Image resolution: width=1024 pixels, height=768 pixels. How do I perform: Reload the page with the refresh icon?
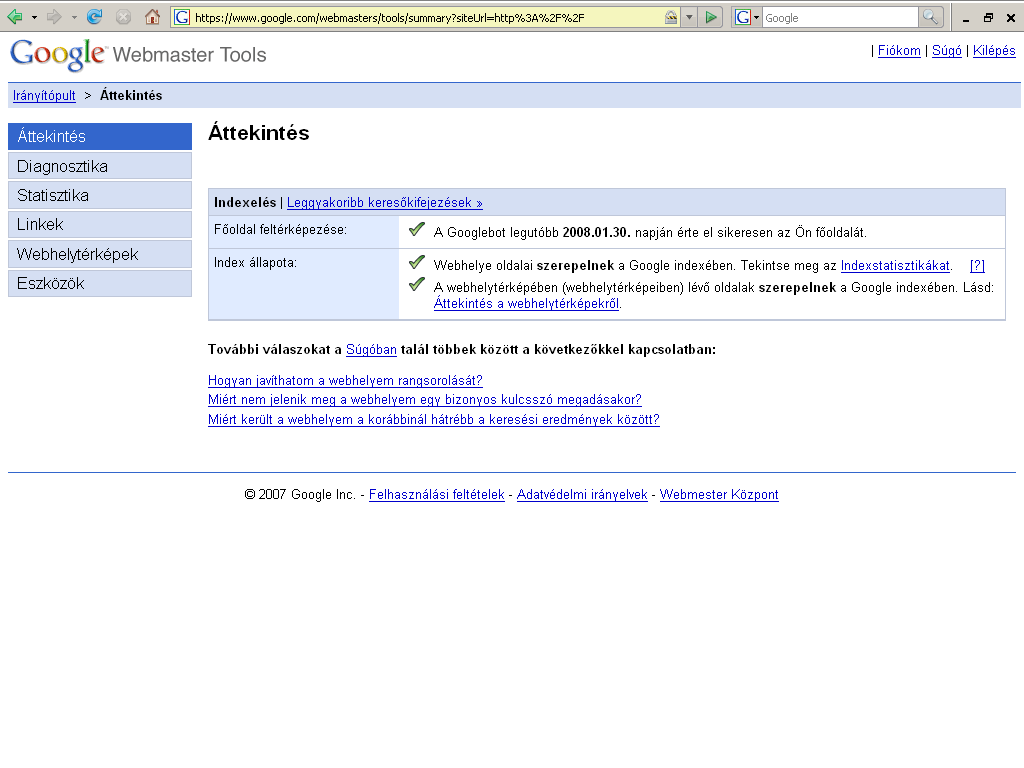pyautogui.click(x=95, y=17)
